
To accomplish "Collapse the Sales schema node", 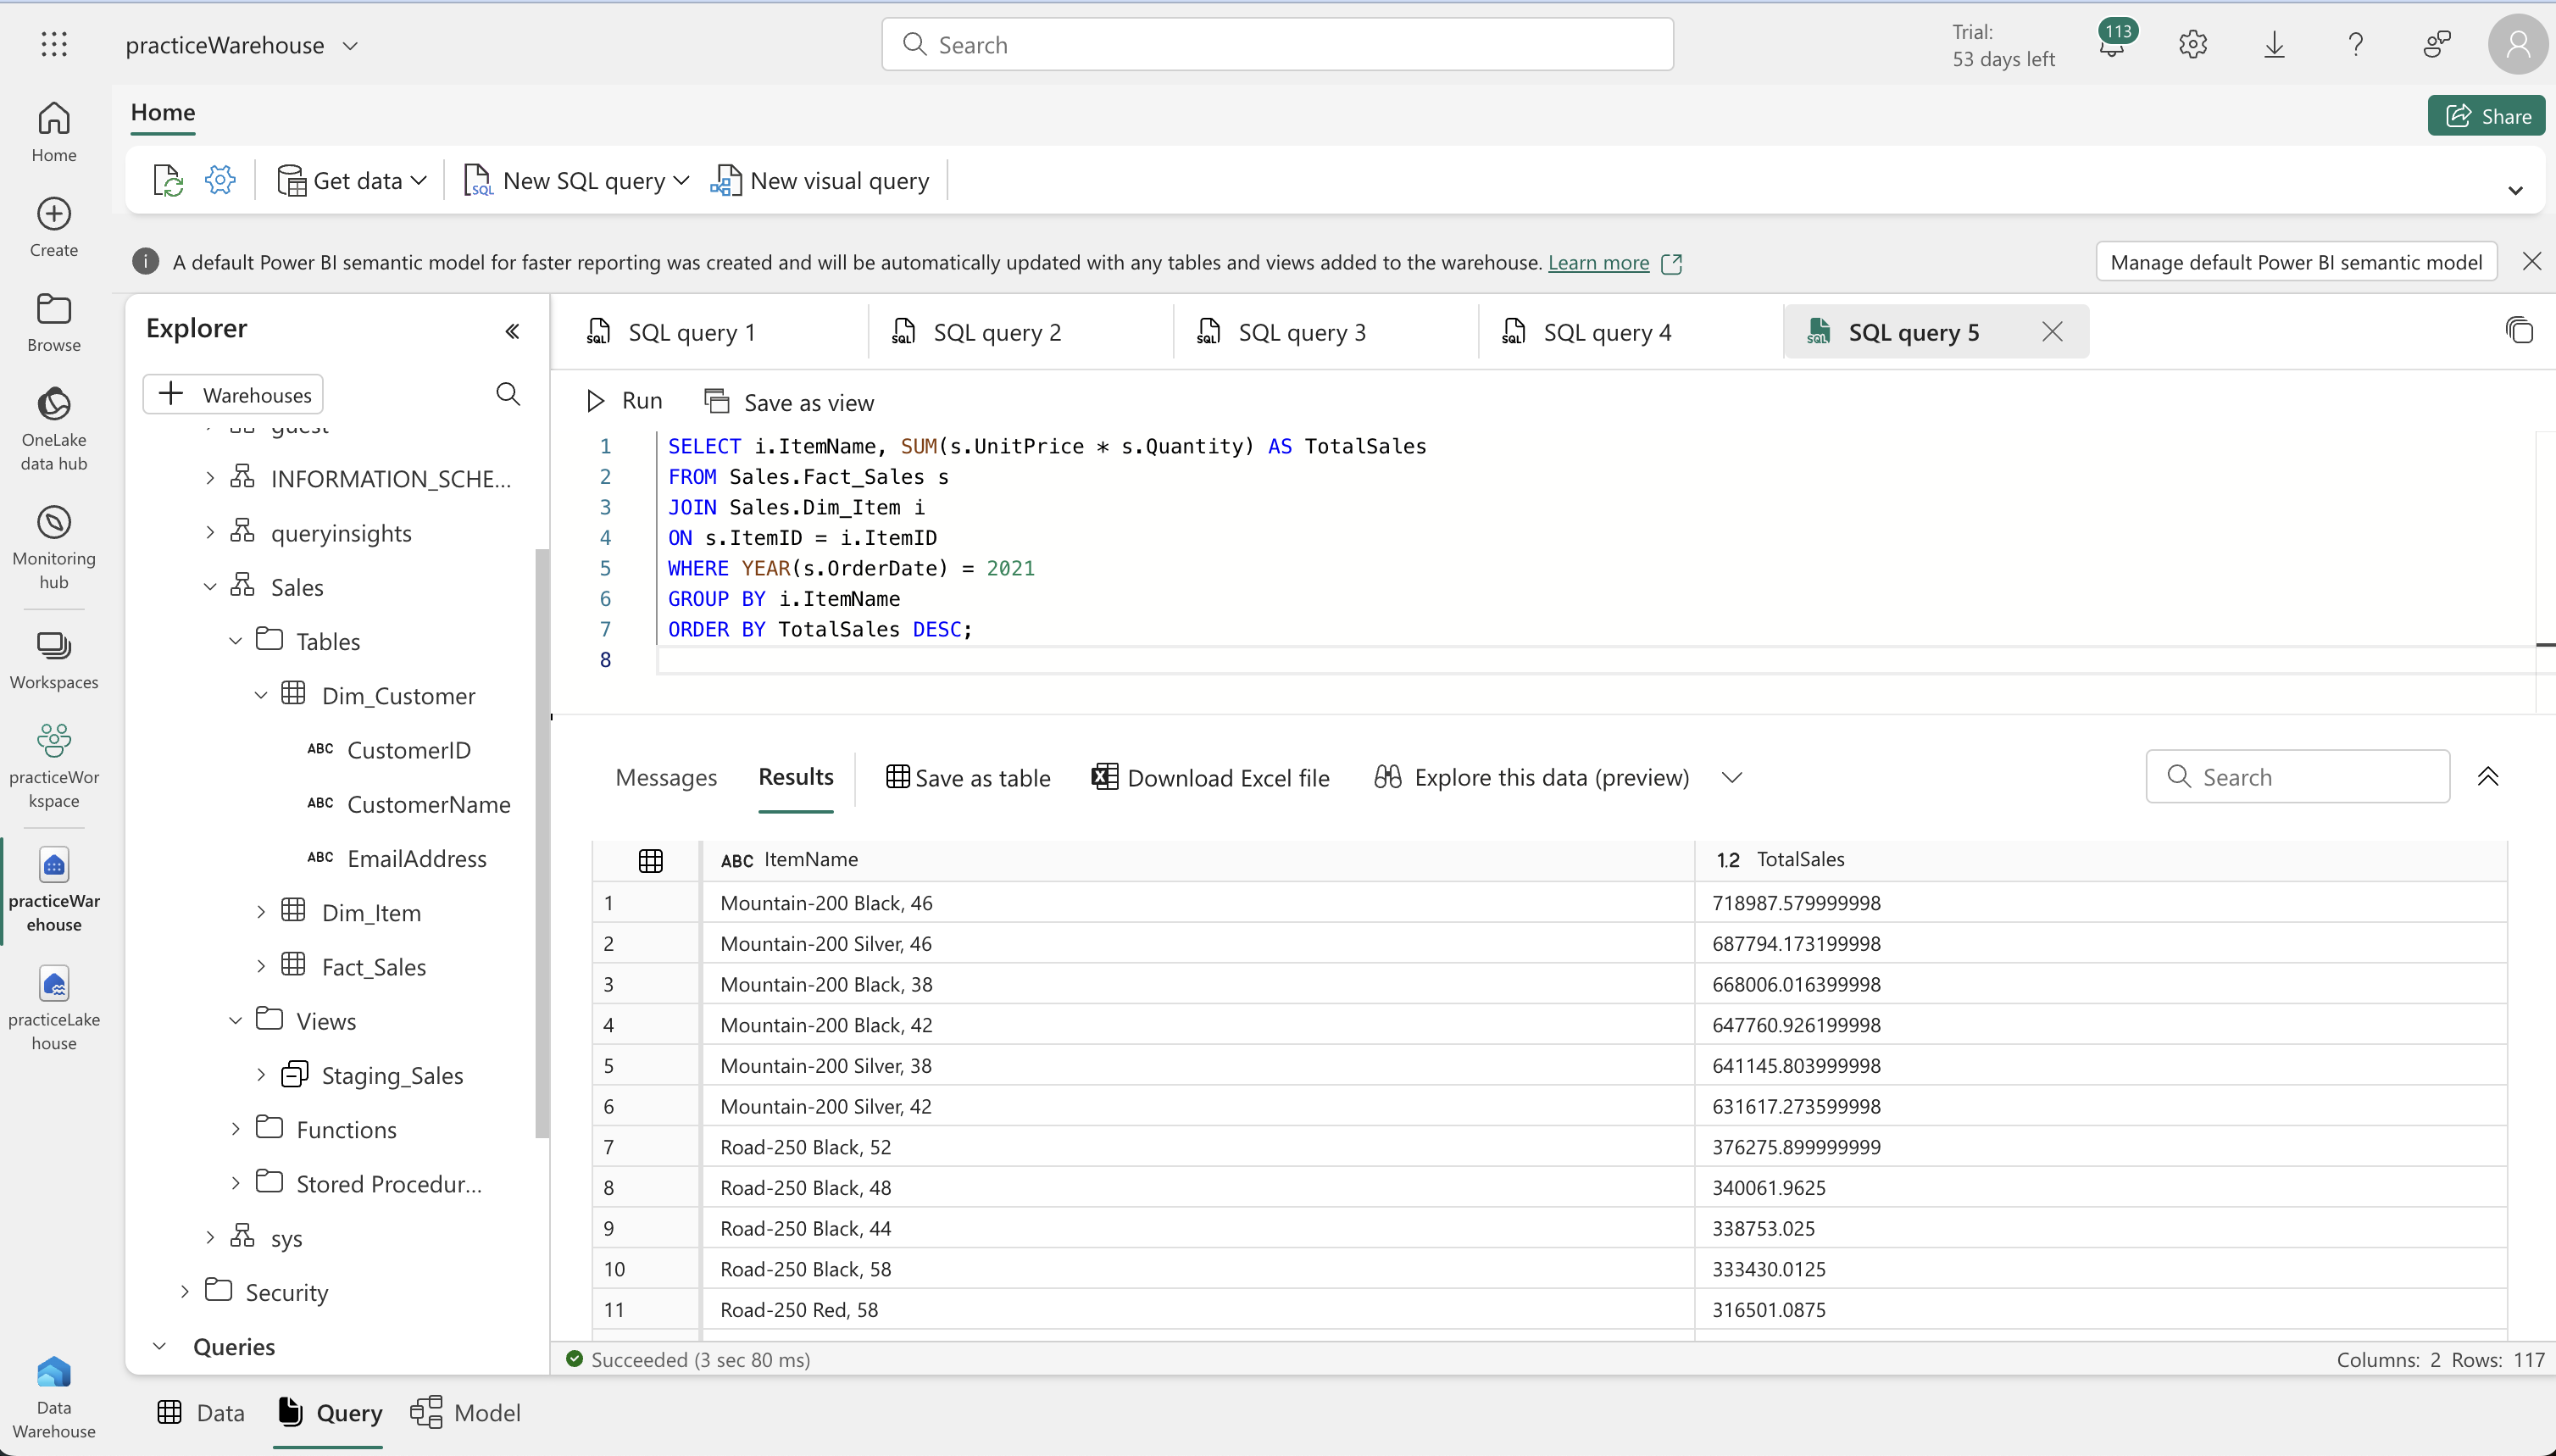I will click(x=210, y=587).
